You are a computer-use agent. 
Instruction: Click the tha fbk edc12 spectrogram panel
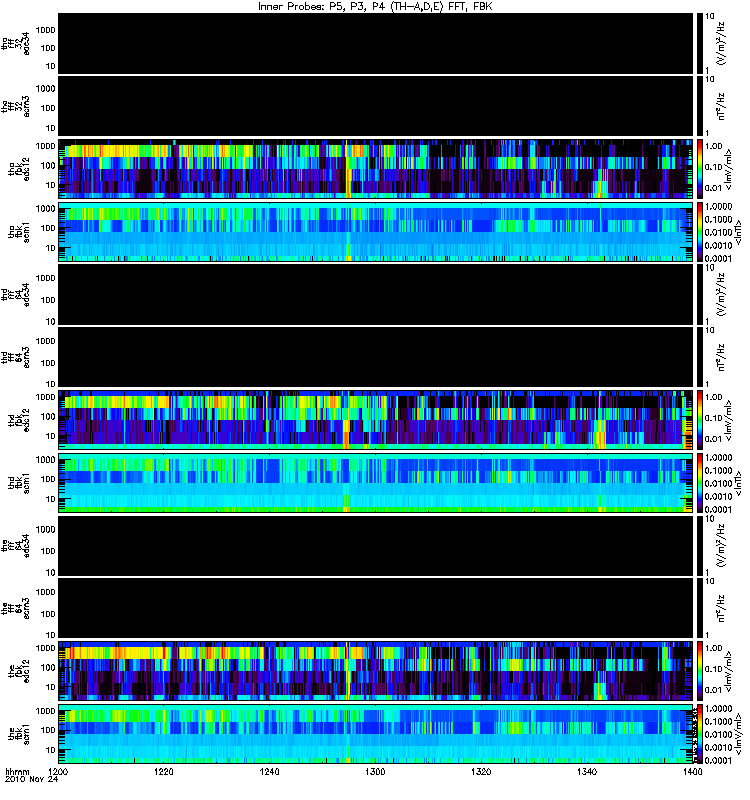coord(376,169)
